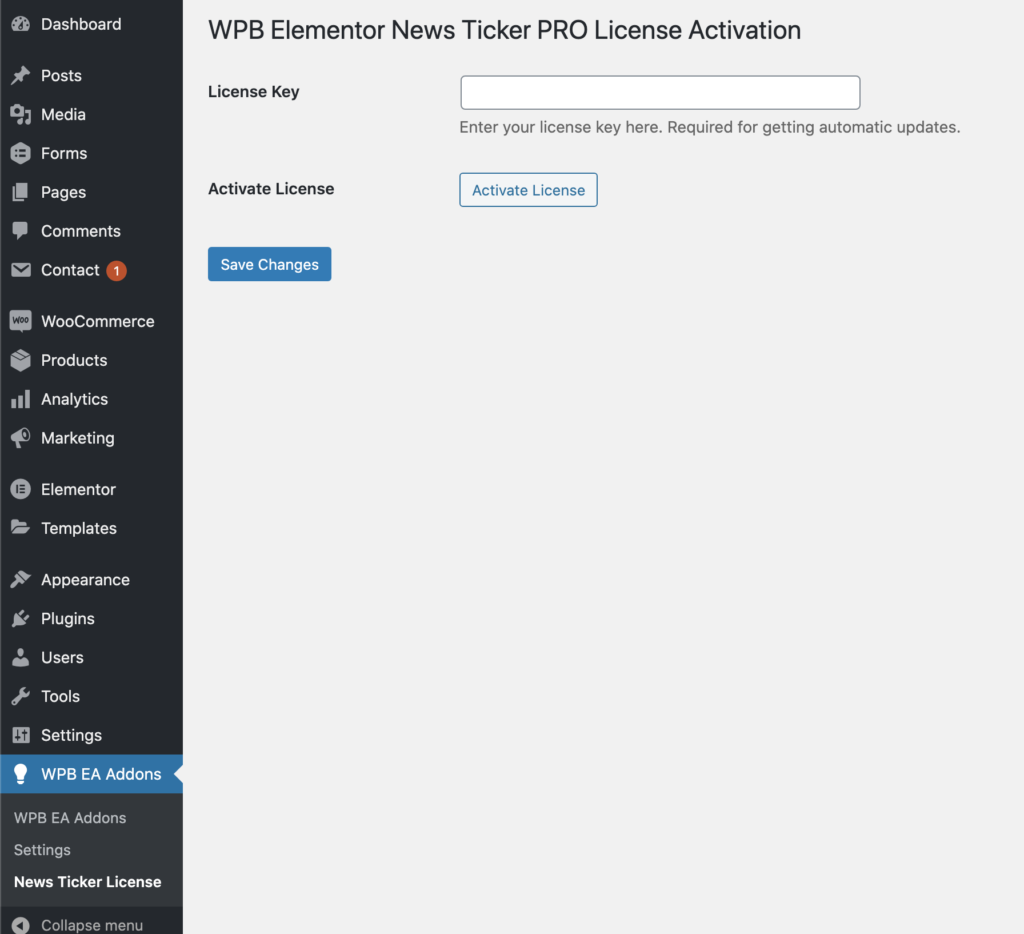The image size is (1024, 934).
Task: Select the highlighted WPB EA Addons menu
Action: 91,774
